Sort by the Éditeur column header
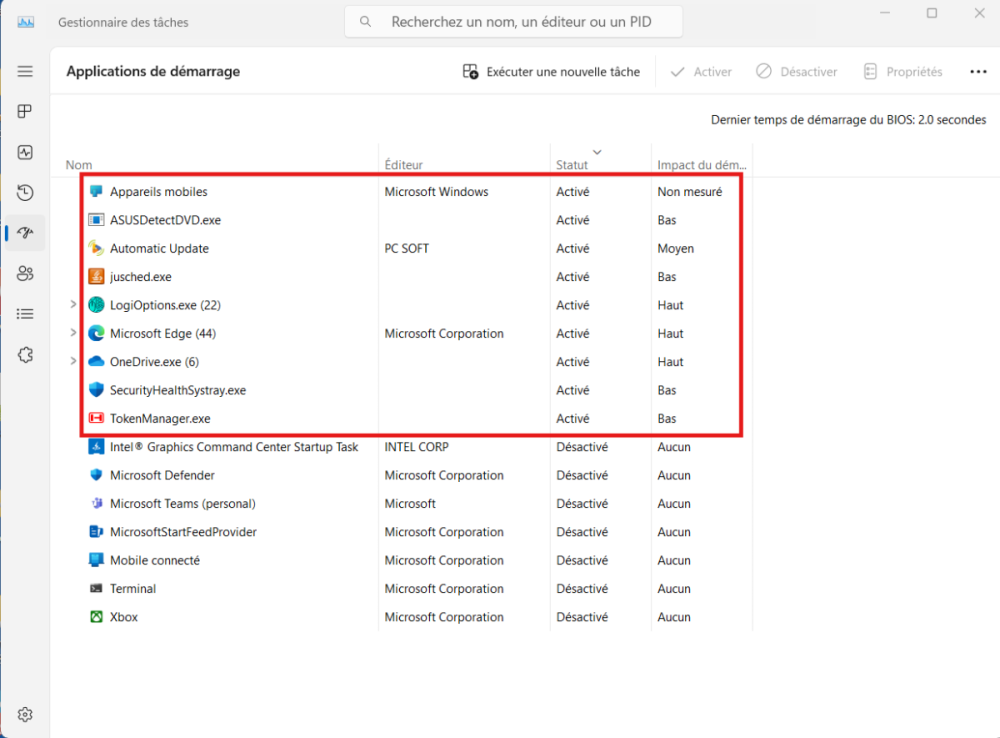 [x=404, y=165]
